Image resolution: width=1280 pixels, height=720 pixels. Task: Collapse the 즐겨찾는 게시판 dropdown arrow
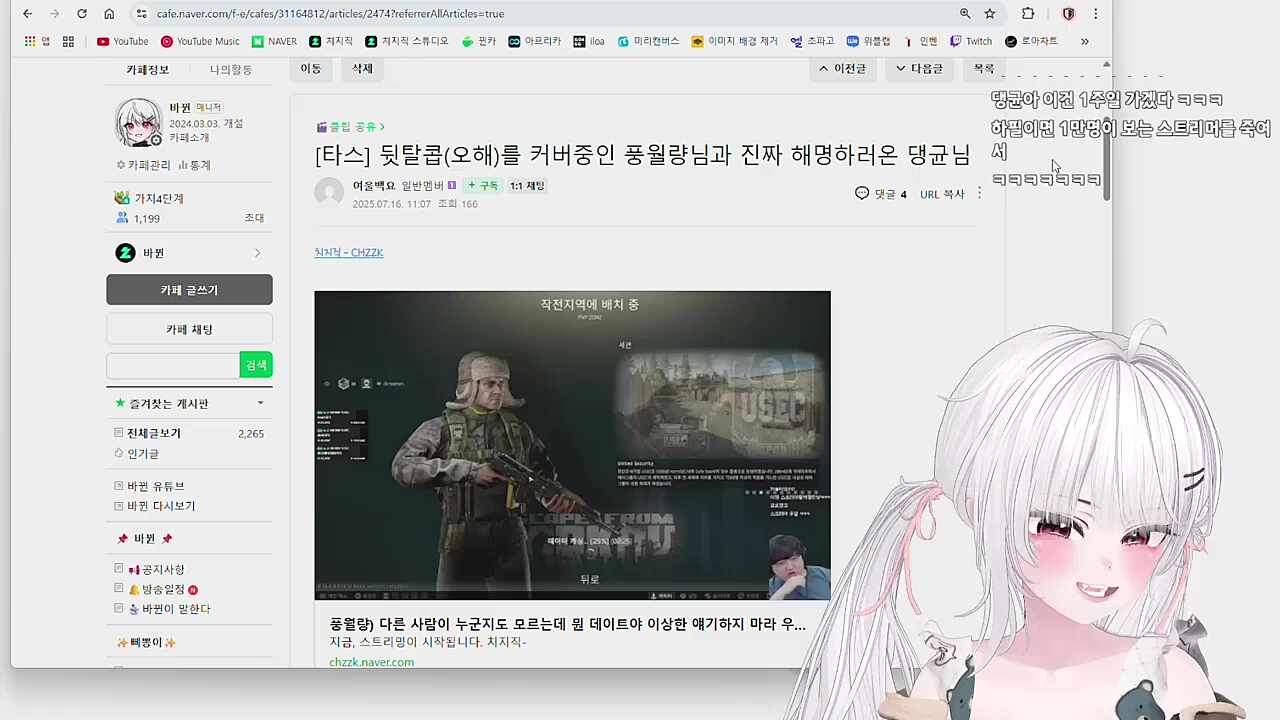[x=260, y=403]
